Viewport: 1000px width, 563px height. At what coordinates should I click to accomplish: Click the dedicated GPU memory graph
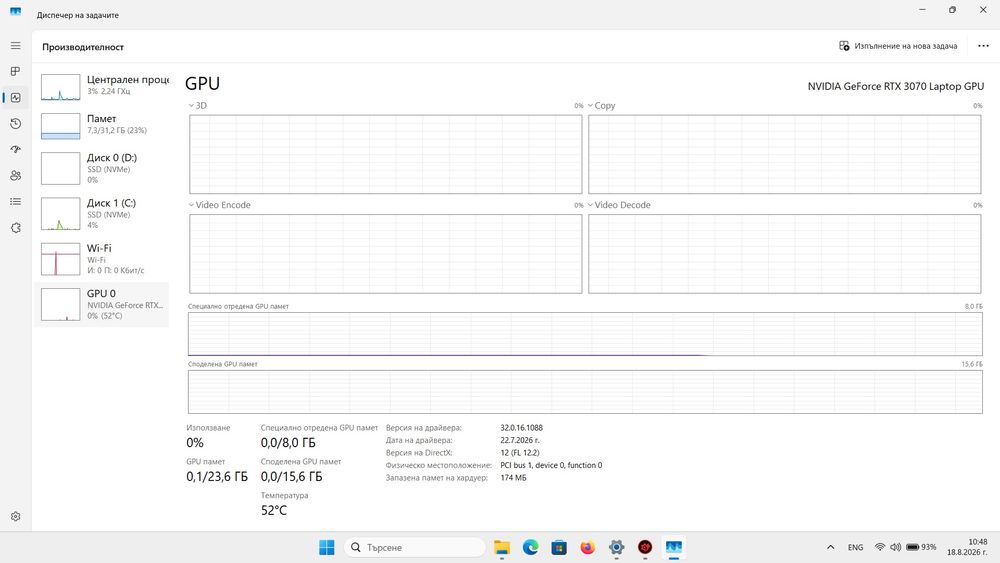[x=585, y=334]
